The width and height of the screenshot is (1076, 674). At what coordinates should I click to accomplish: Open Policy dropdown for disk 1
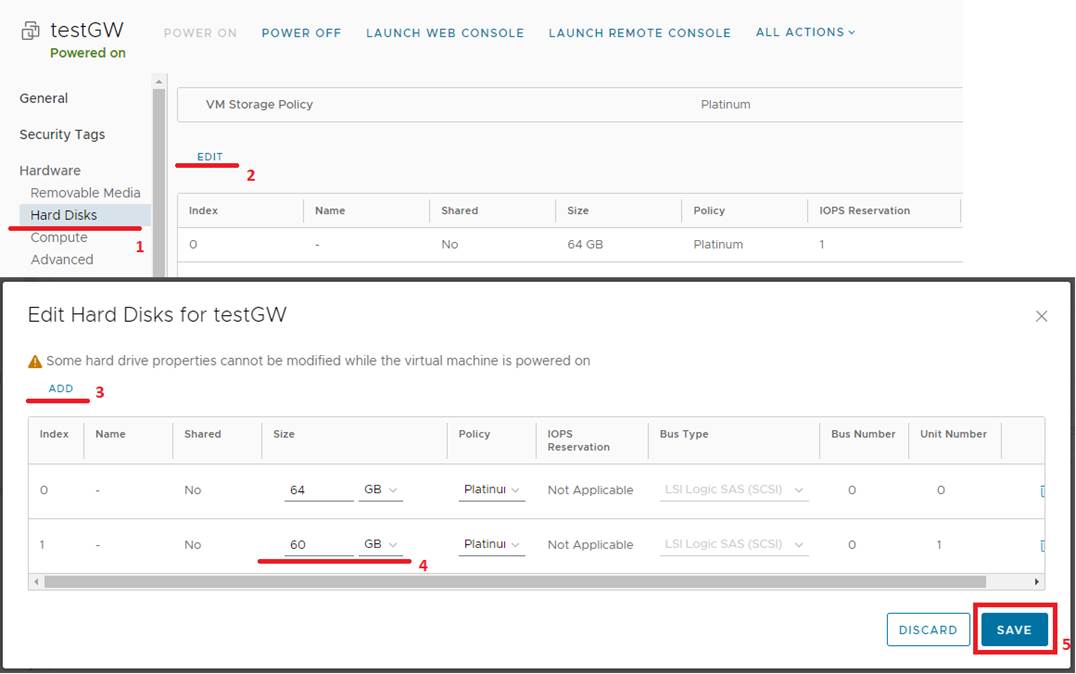(491, 544)
